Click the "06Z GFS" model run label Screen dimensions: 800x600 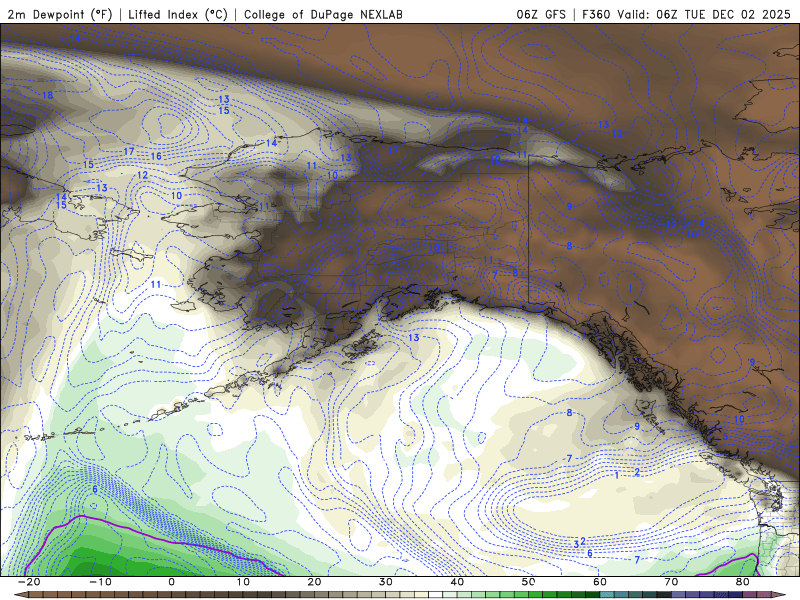point(541,14)
